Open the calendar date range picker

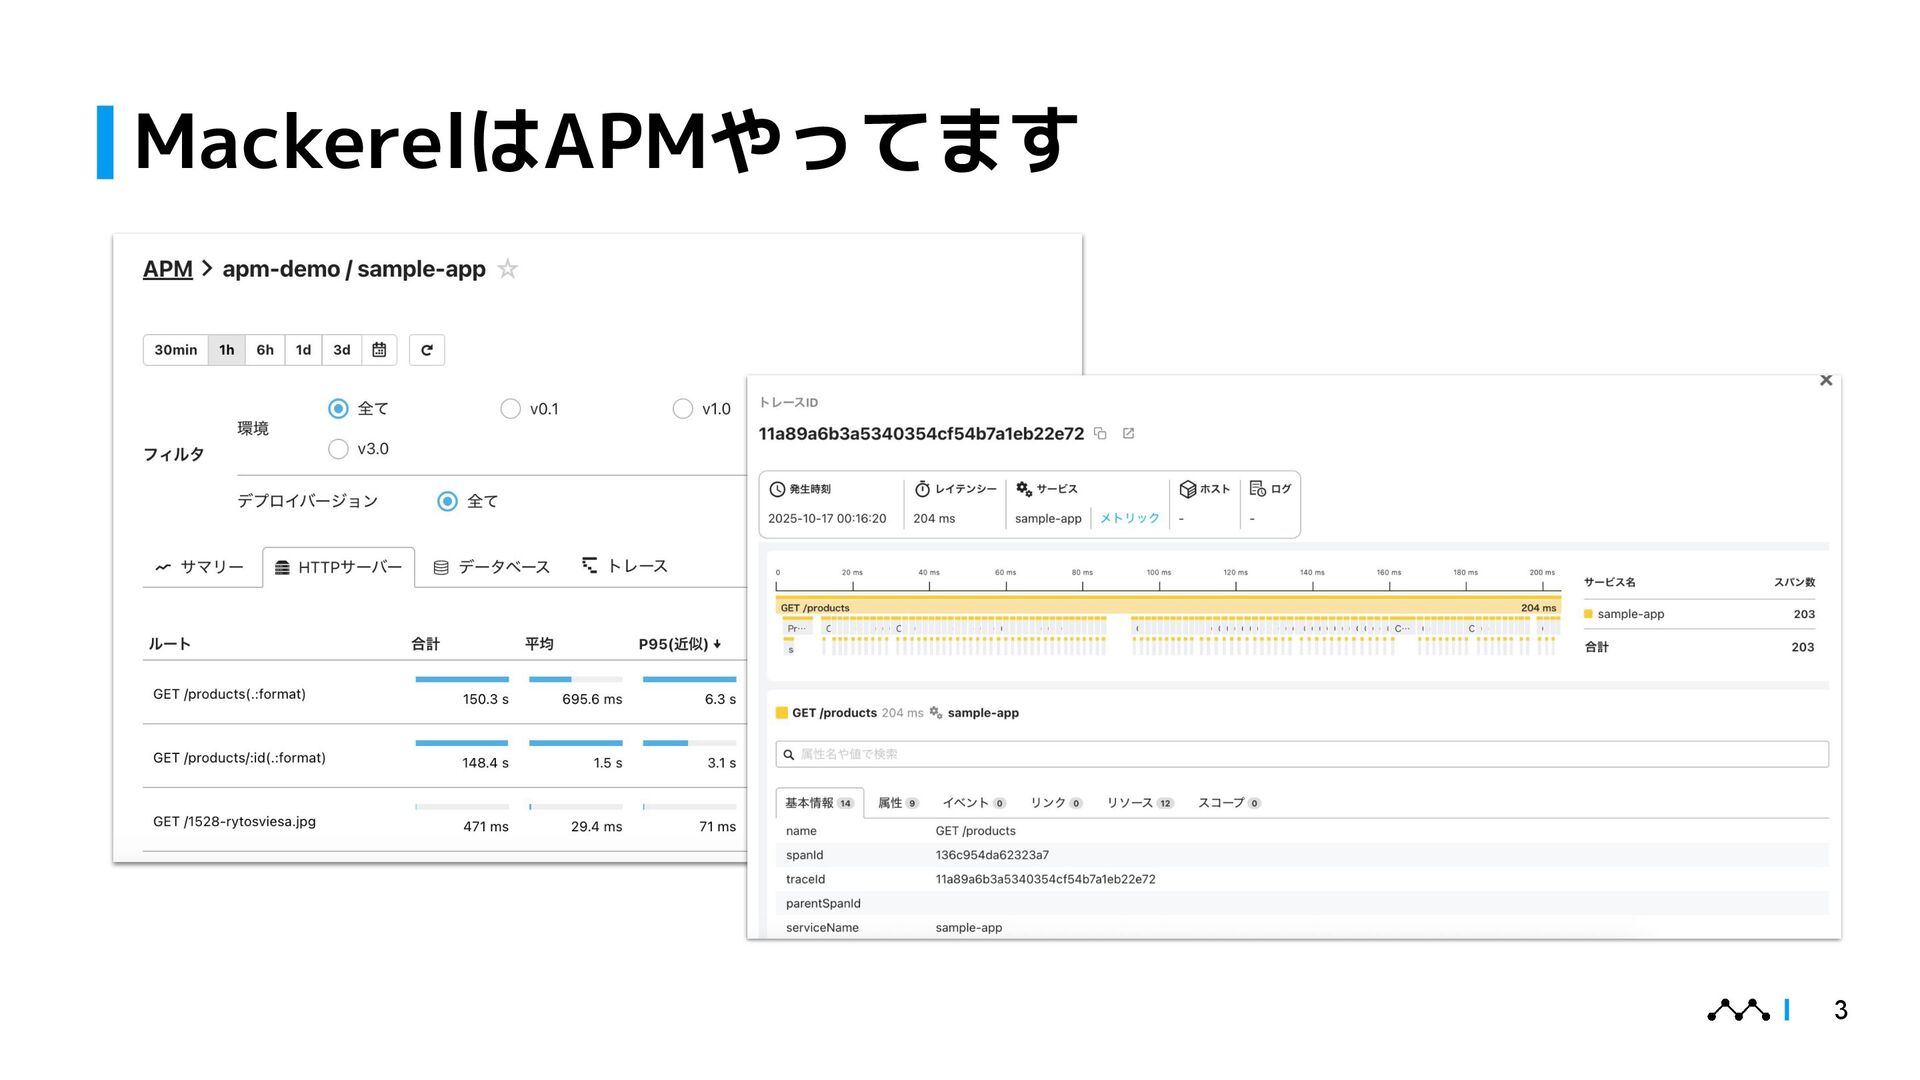pos(379,350)
